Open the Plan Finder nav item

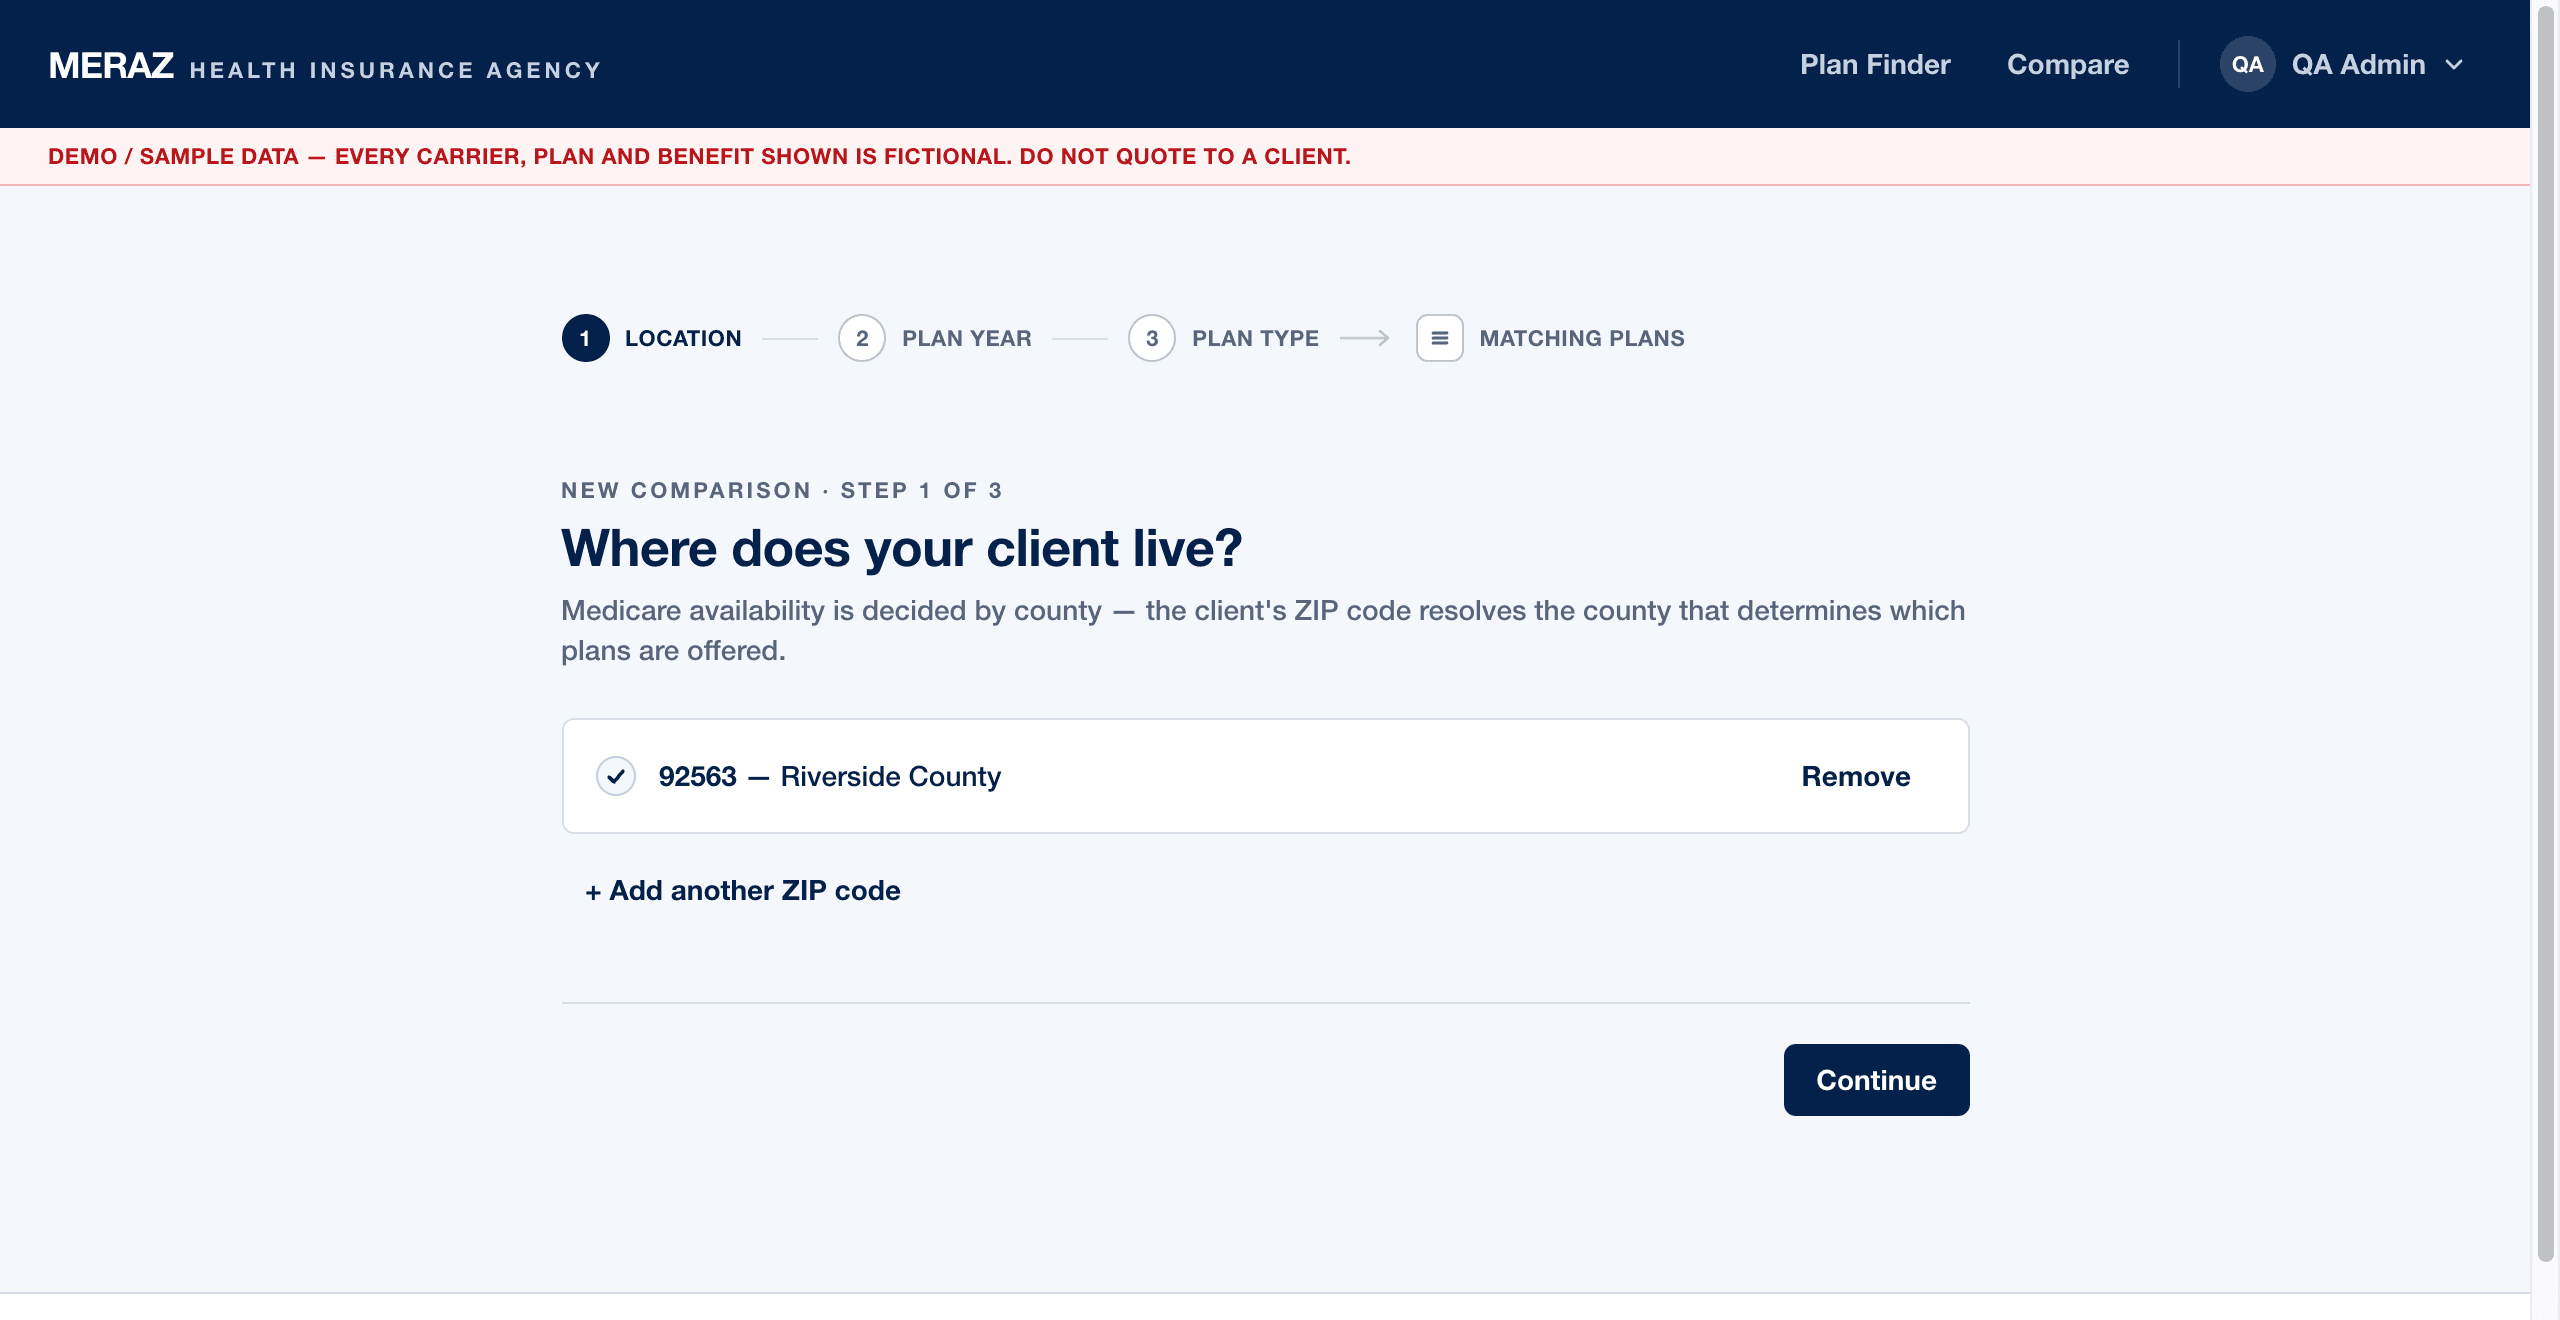1875,65
